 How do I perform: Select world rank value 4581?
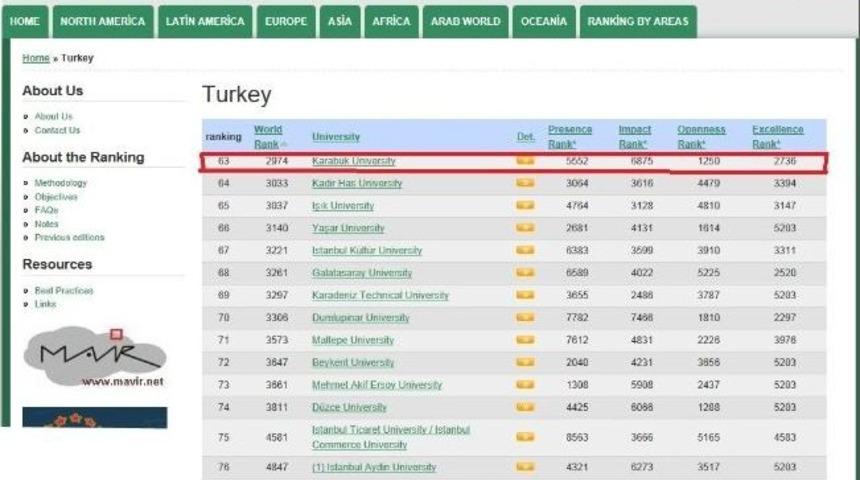pos(276,438)
